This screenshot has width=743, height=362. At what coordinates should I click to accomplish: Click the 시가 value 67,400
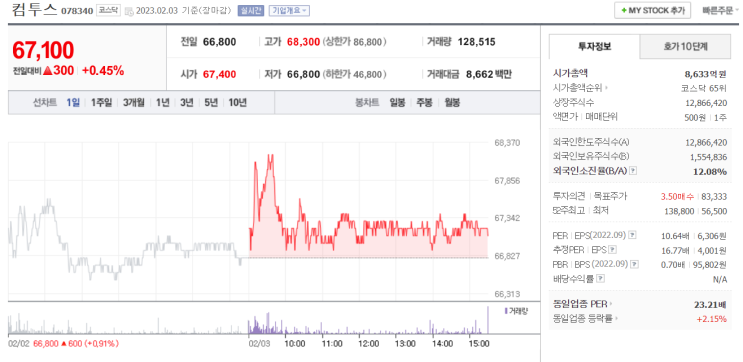click(x=219, y=74)
